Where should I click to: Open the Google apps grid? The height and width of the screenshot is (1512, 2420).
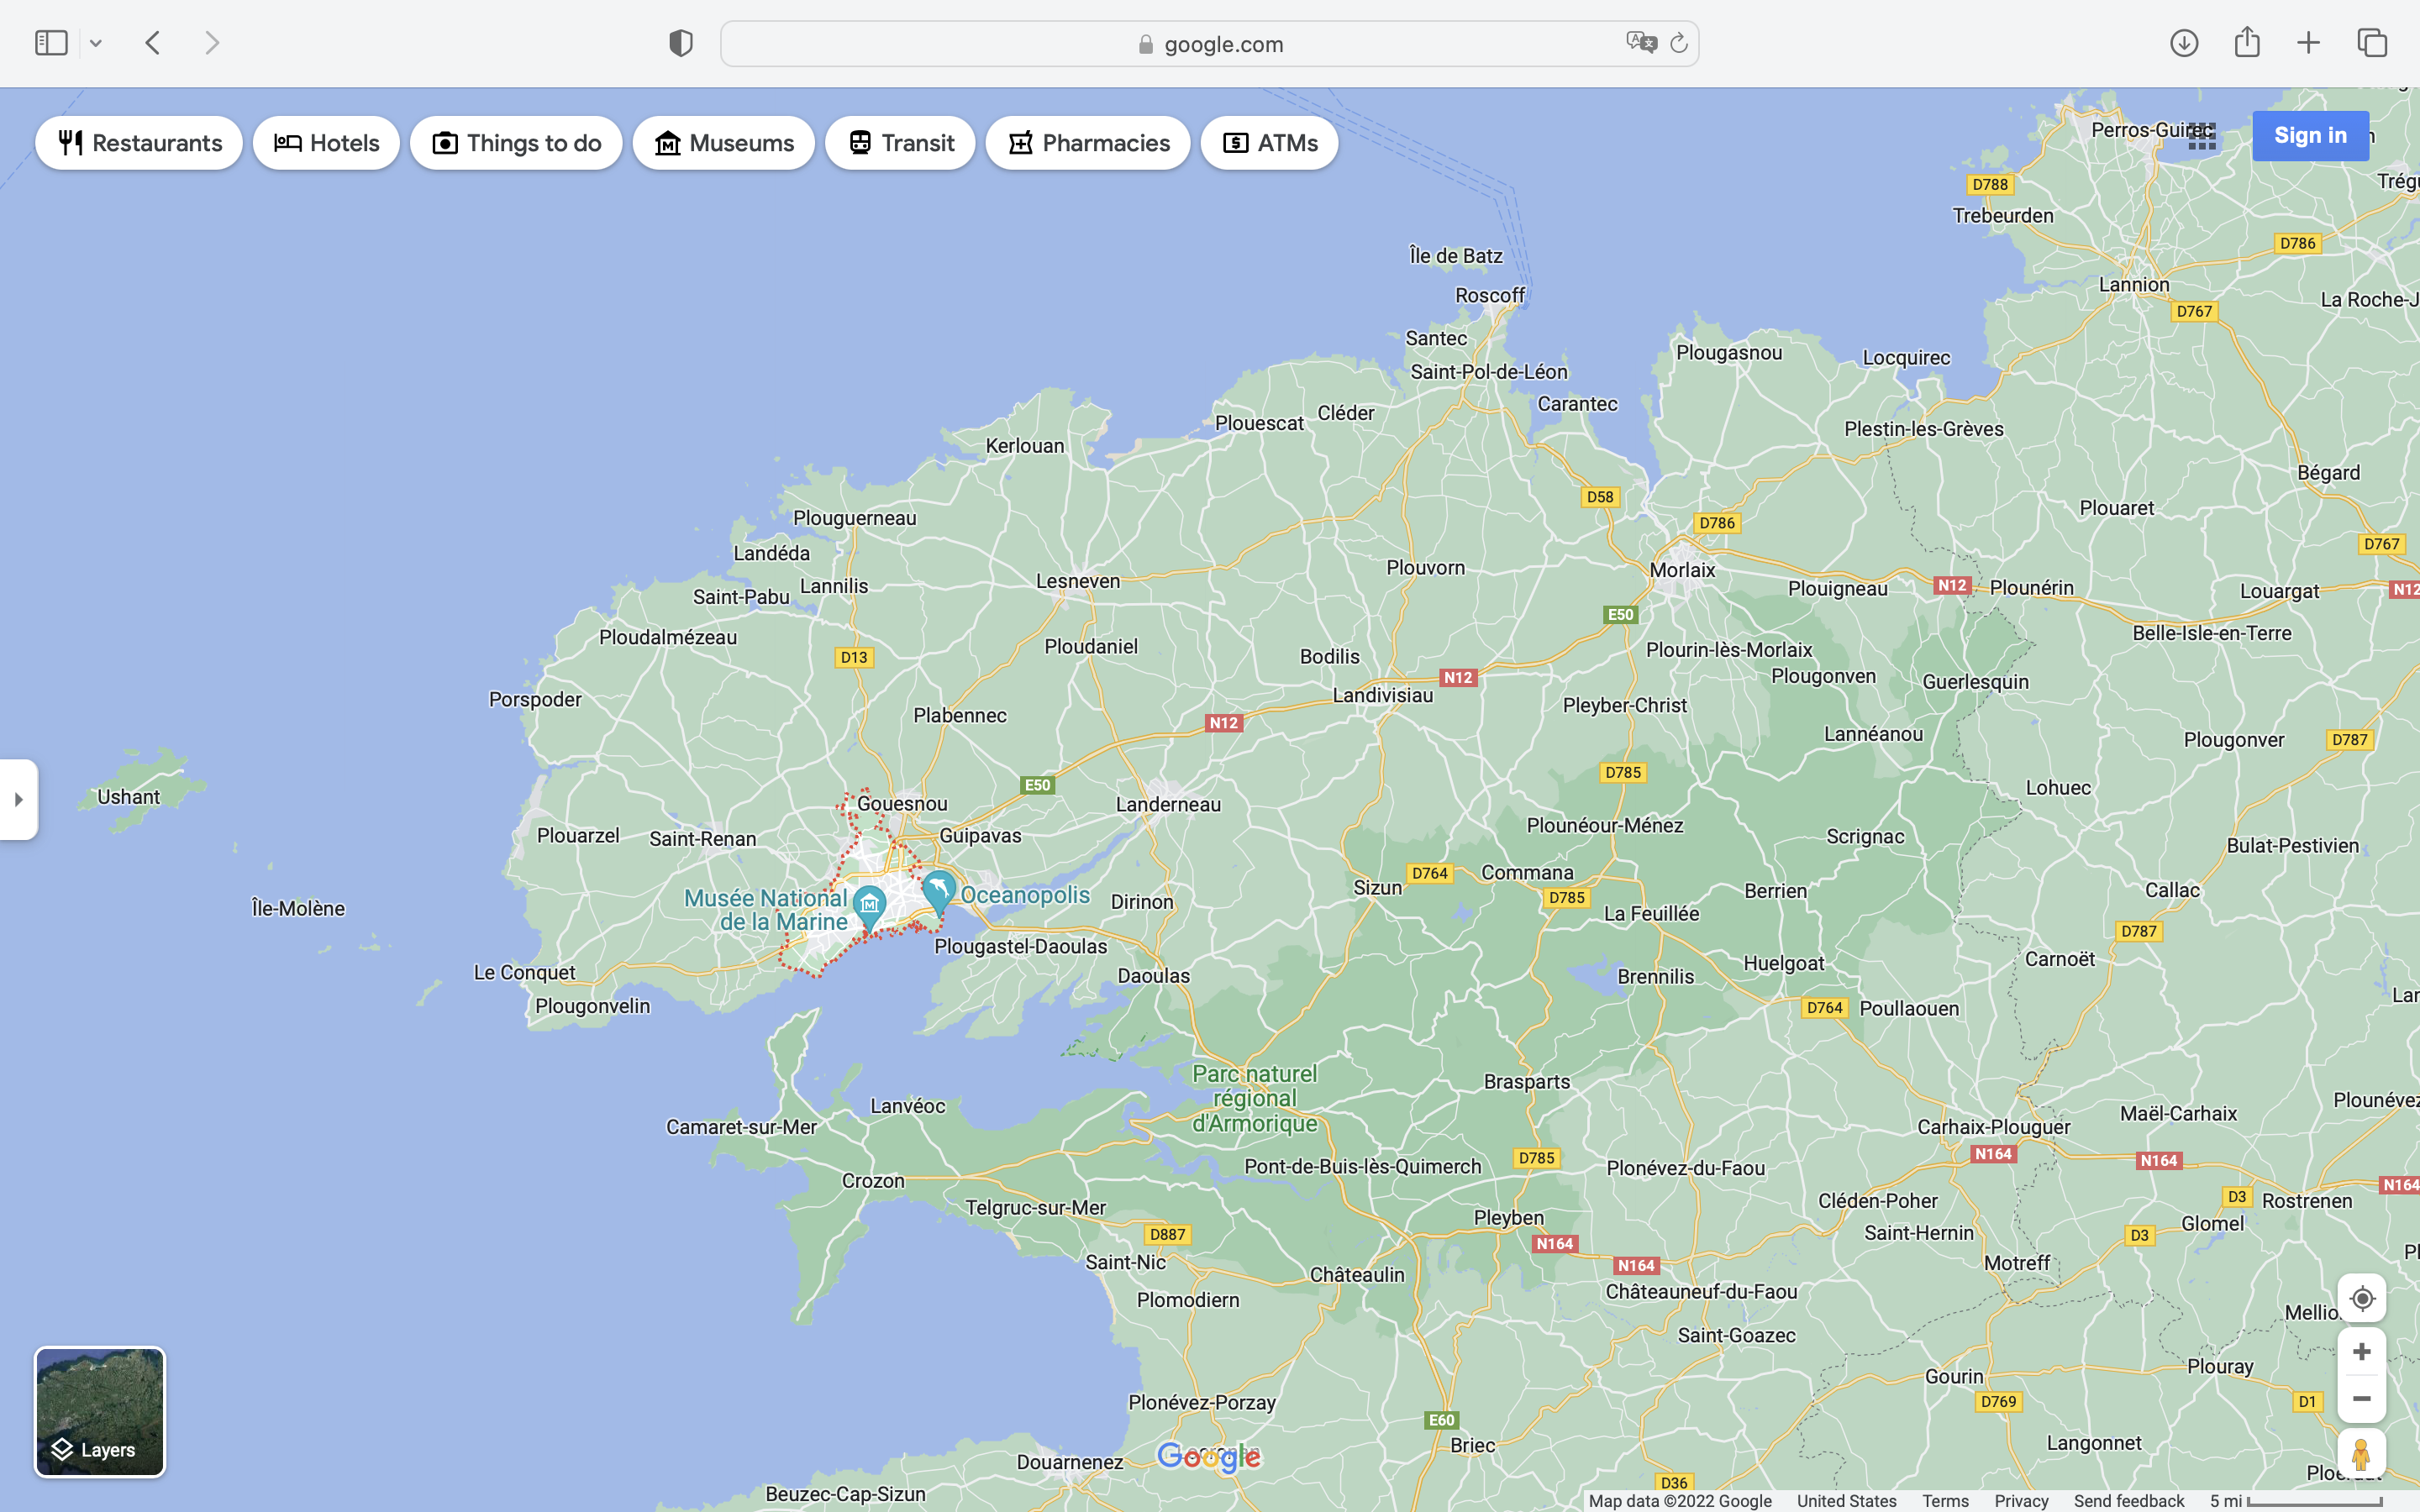point(2202,136)
